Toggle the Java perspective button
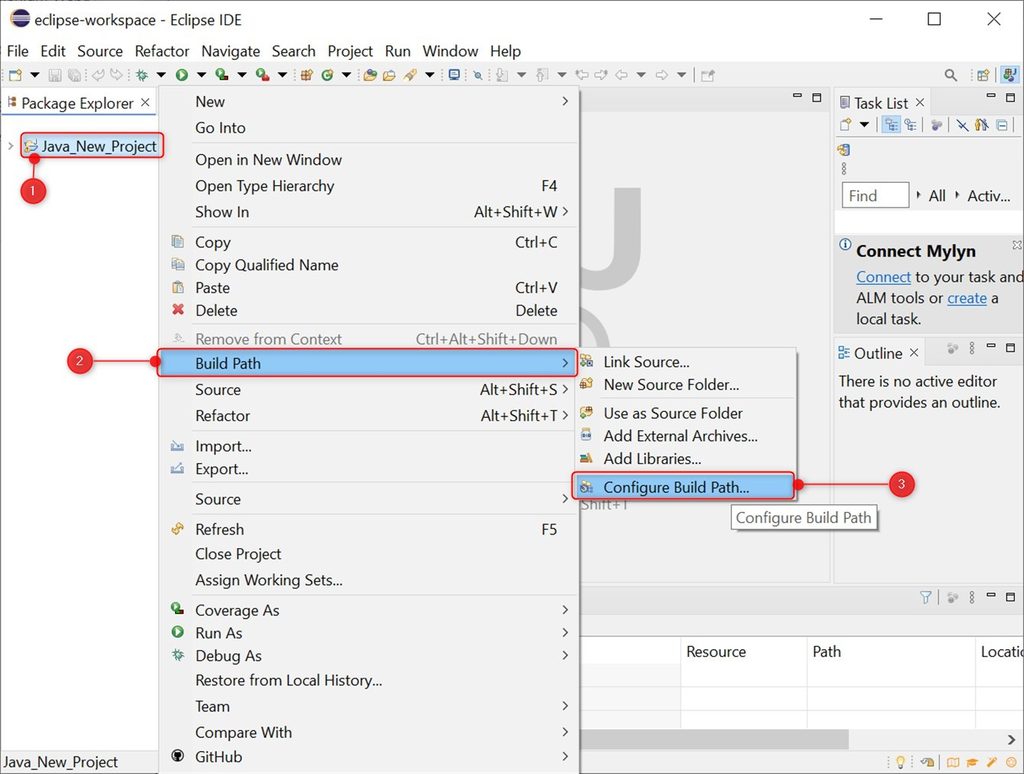The width and height of the screenshot is (1024, 774). coord(1010,74)
